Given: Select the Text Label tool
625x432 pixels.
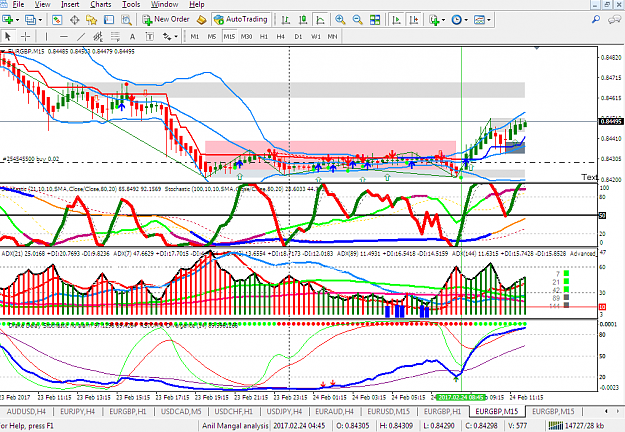Looking at the screenshot, I should [x=150, y=37].
